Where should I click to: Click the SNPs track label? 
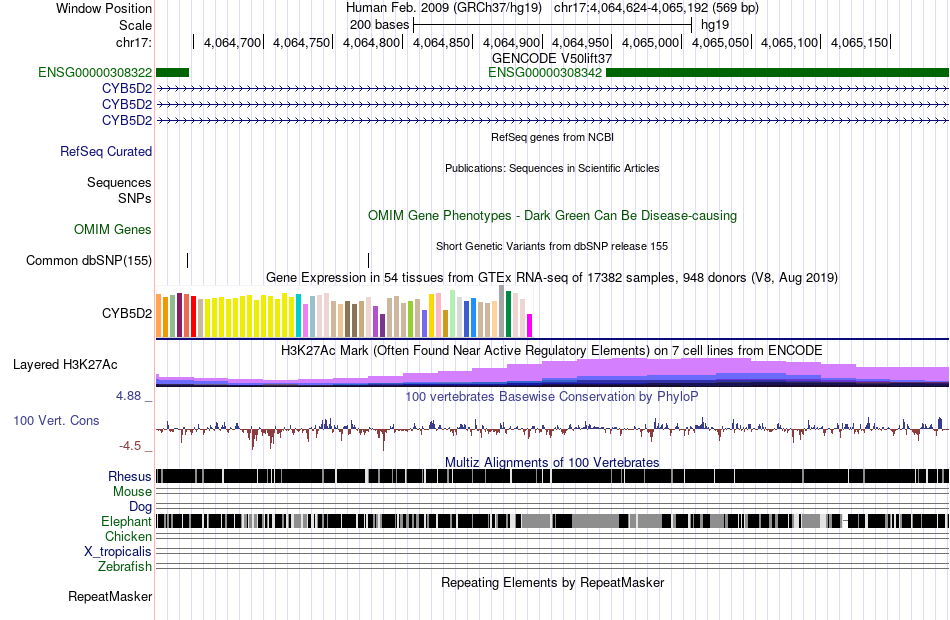tap(135, 198)
